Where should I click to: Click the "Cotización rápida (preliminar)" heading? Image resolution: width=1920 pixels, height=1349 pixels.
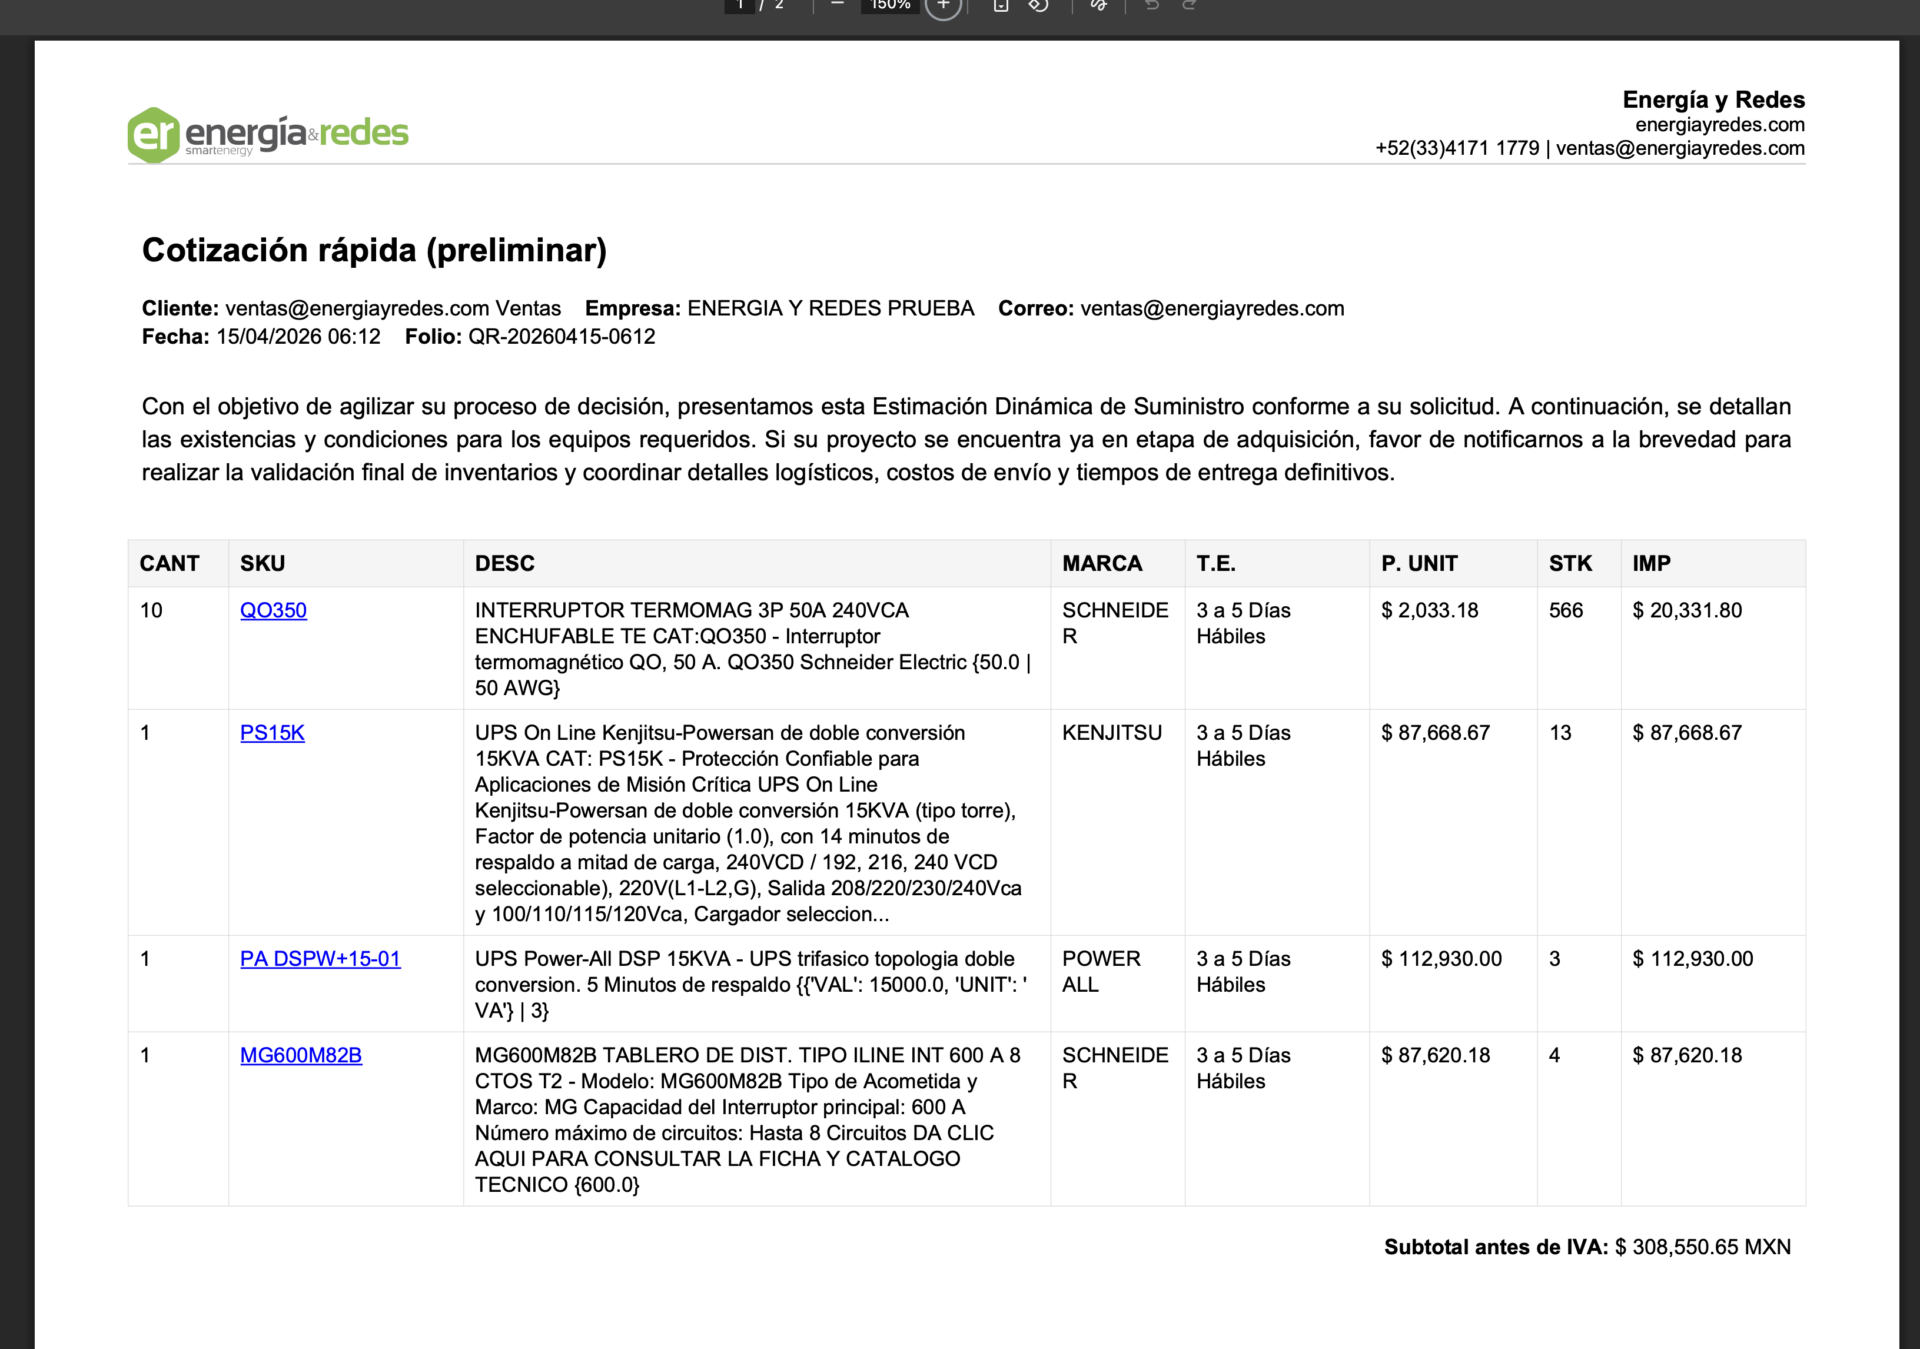(x=374, y=250)
